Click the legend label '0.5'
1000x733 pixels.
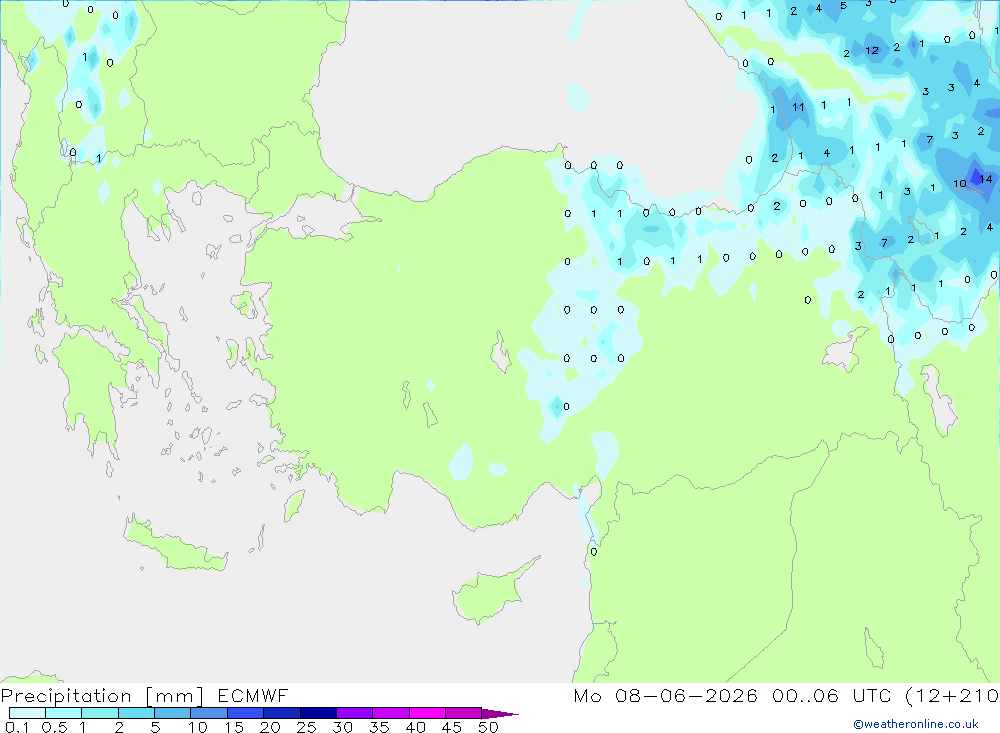54,727
